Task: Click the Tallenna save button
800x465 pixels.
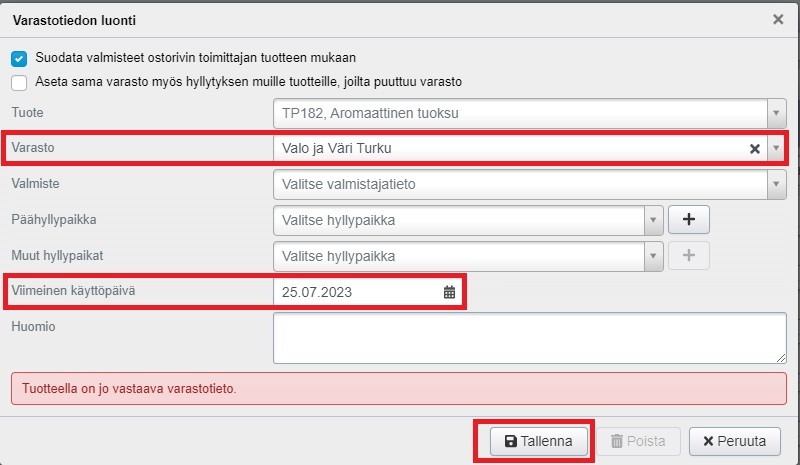Action: pos(539,441)
